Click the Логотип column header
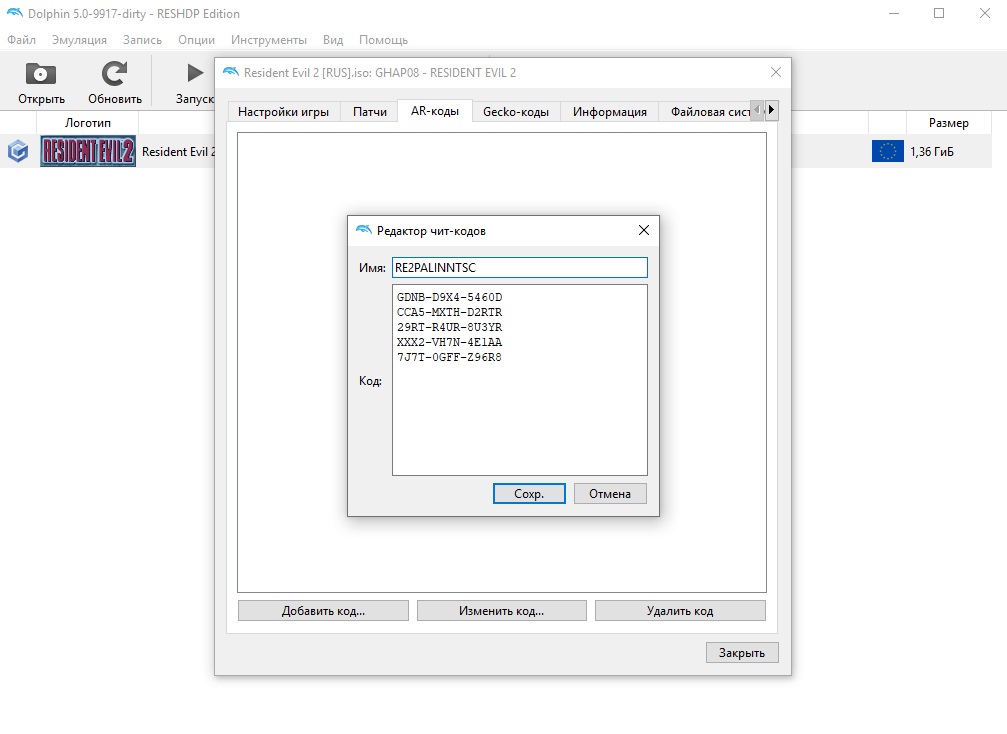Viewport: 1007px width, 734px height. [87, 123]
